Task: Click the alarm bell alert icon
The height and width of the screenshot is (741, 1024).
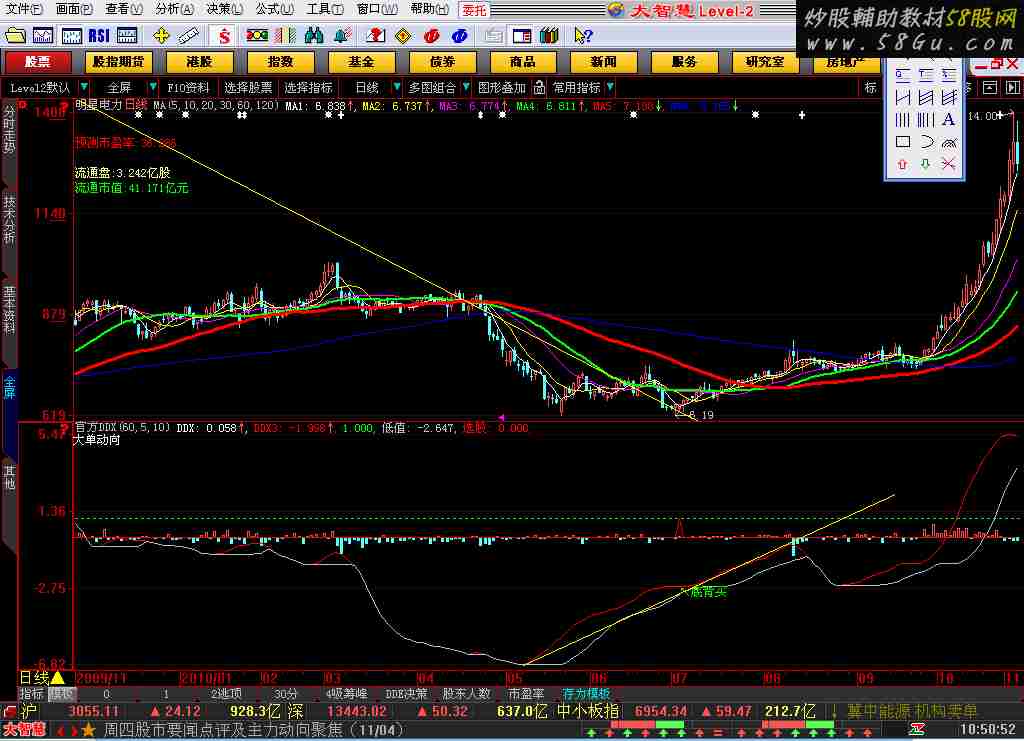Action: [x=342, y=36]
